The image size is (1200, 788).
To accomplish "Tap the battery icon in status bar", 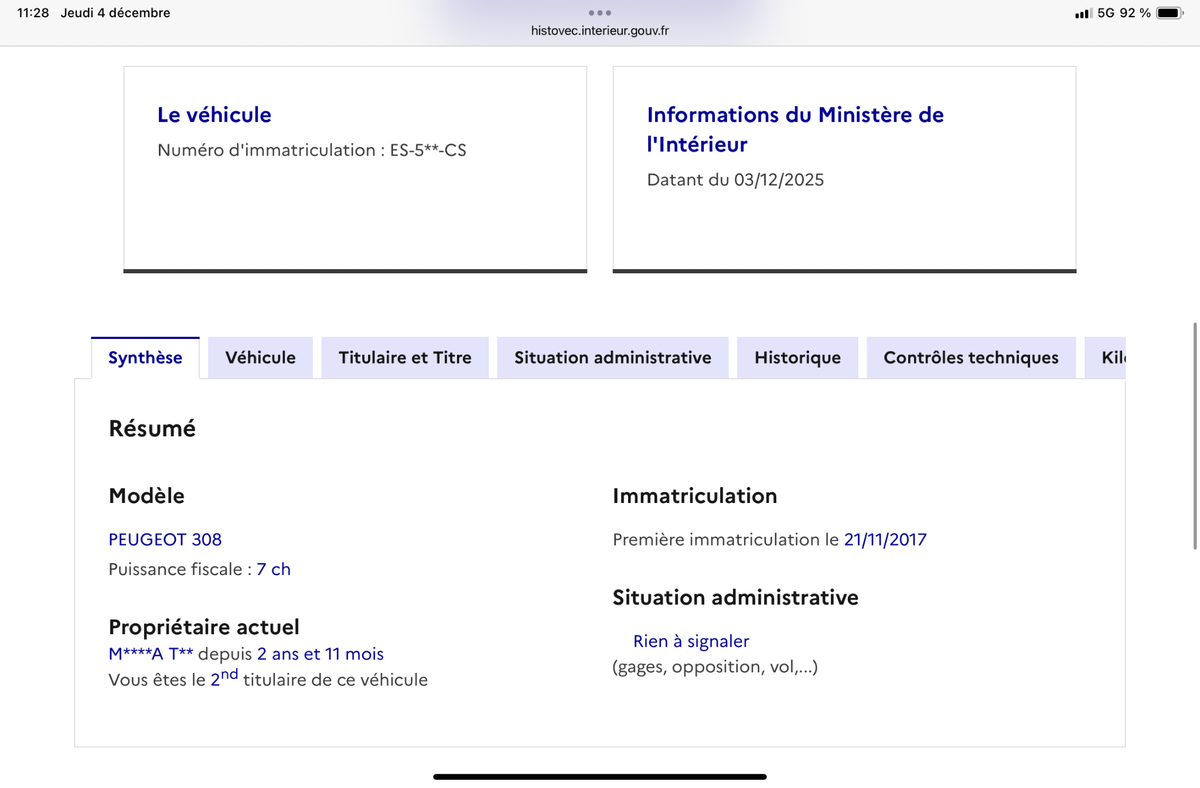I will click(1170, 13).
